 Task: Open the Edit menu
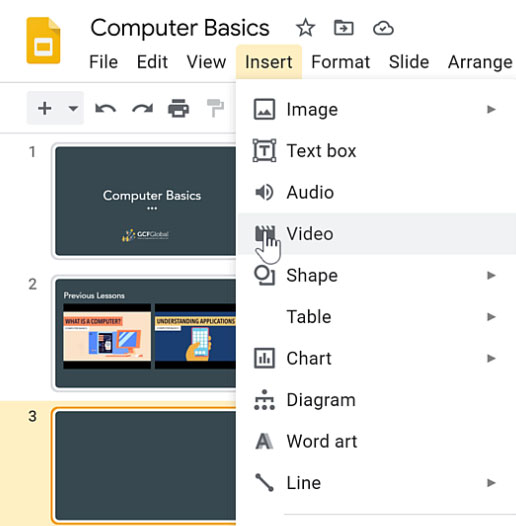[x=152, y=62]
